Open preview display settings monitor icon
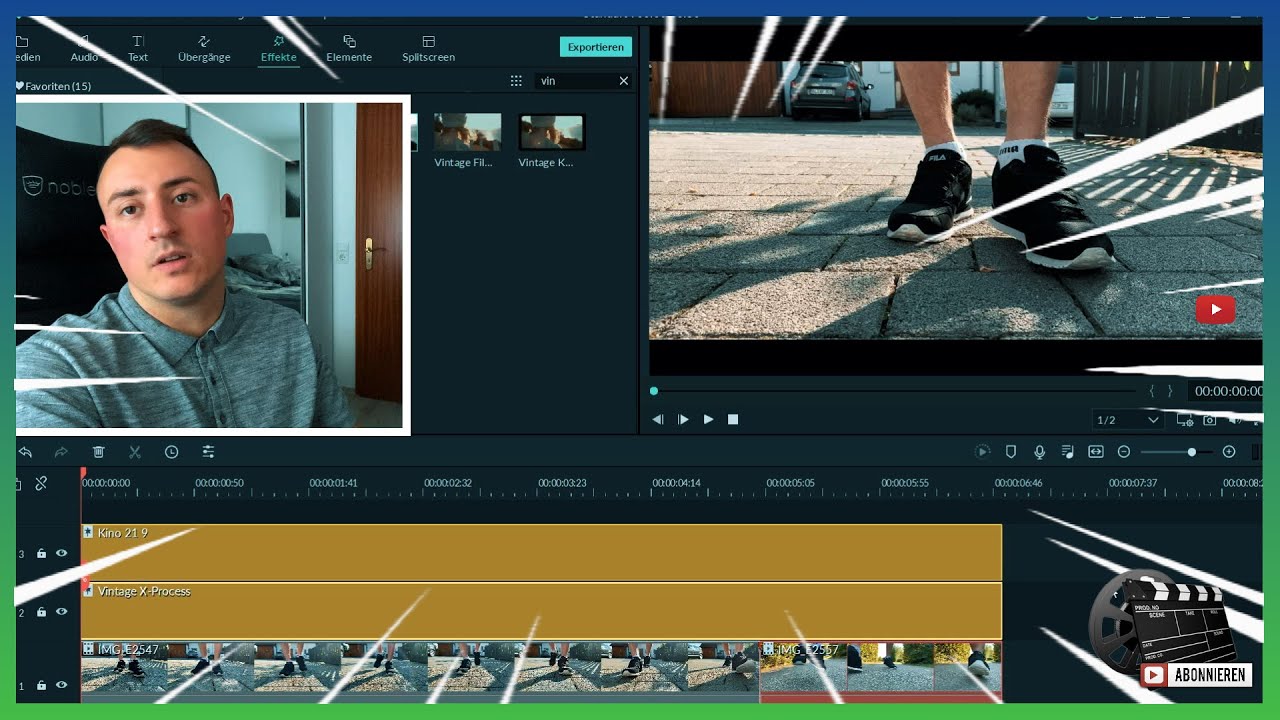1280x720 pixels. (x=1185, y=421)
